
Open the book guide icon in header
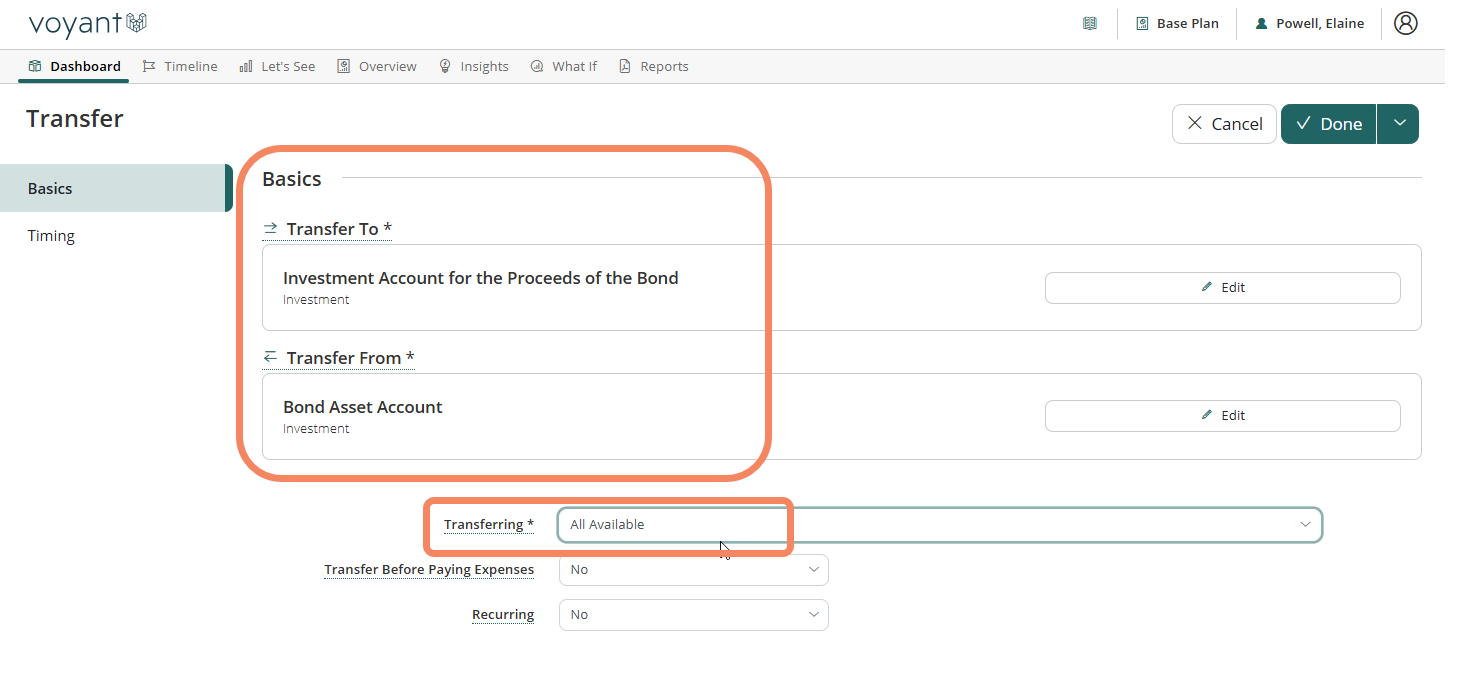1090,23
